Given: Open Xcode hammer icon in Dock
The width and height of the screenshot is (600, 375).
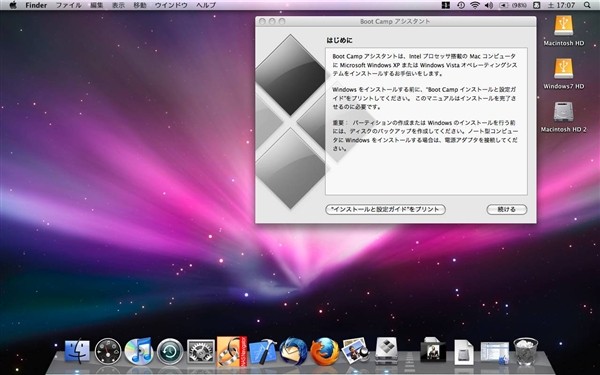Looking at the screenshot, I should 263,351.
